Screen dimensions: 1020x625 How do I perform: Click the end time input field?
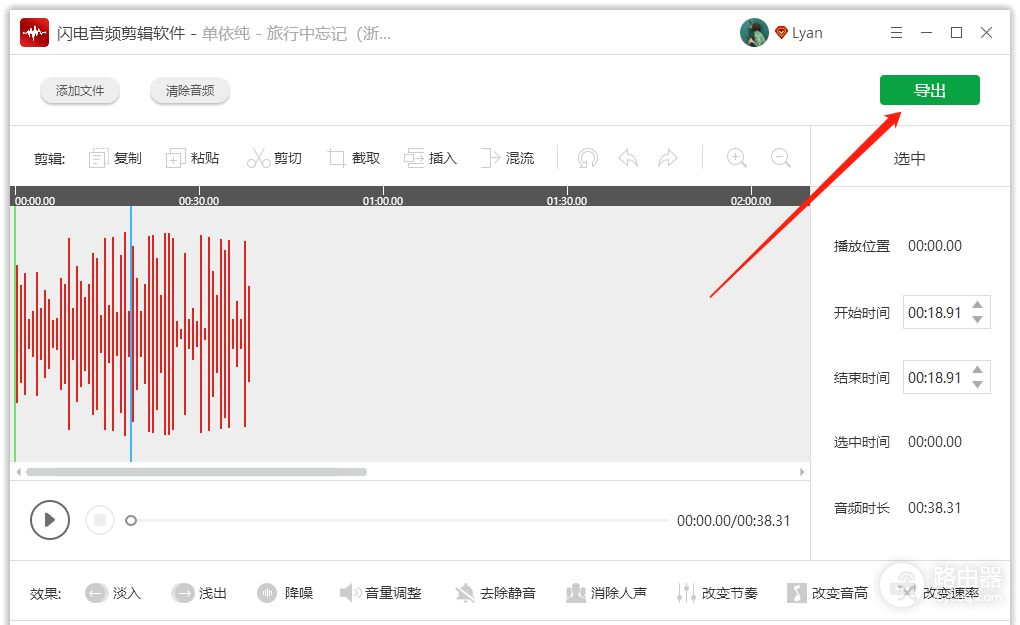[946, 377]
